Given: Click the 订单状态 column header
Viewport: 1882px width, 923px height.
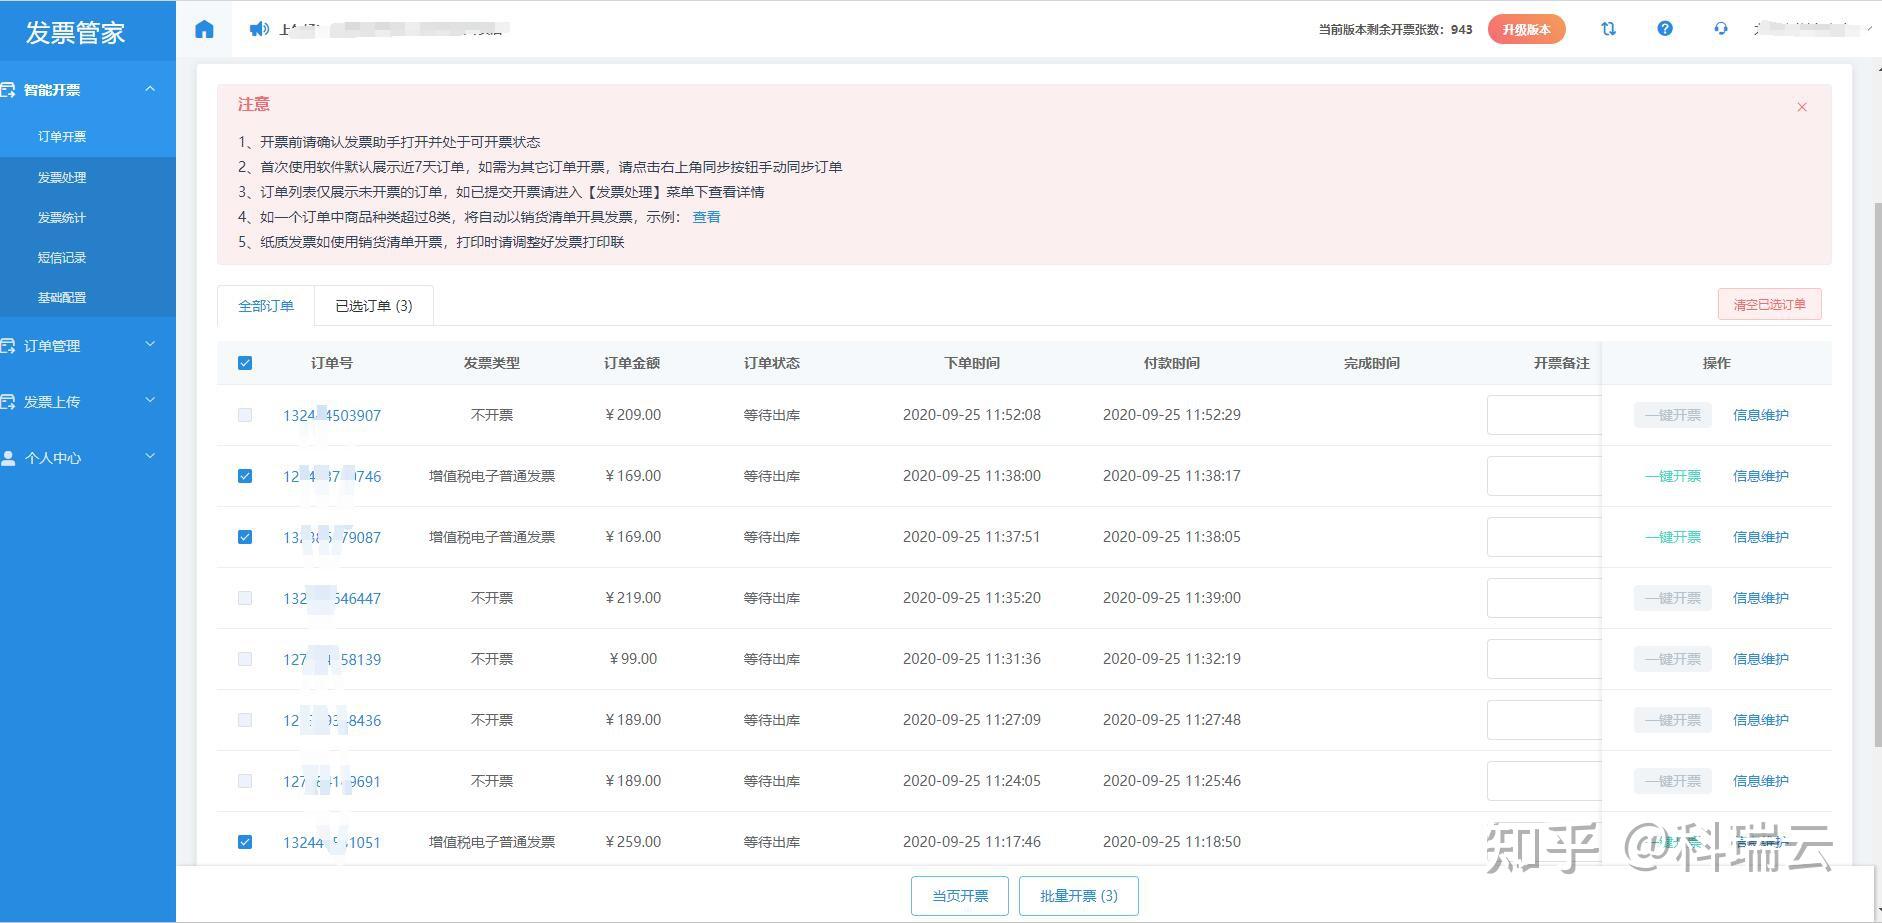Looking at the screenshot, I should [x=772, y=363].
